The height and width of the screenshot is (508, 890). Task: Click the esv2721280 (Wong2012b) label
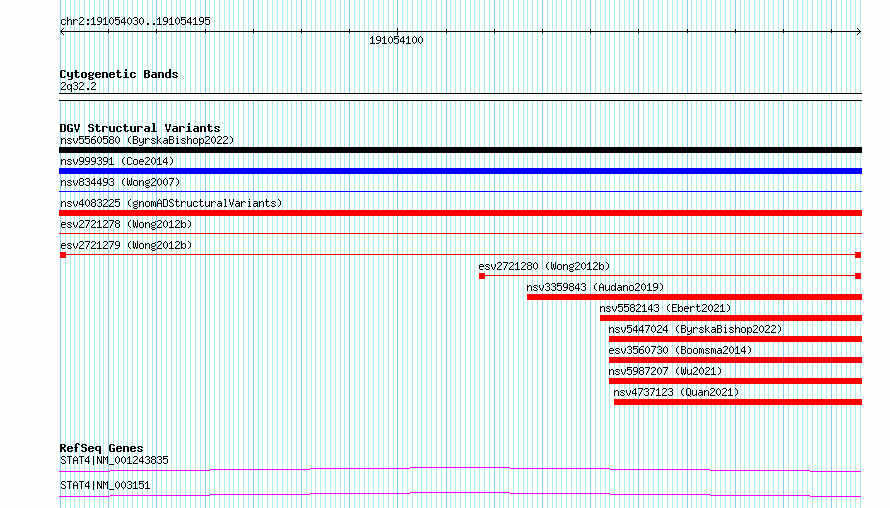tap(544, 266)
